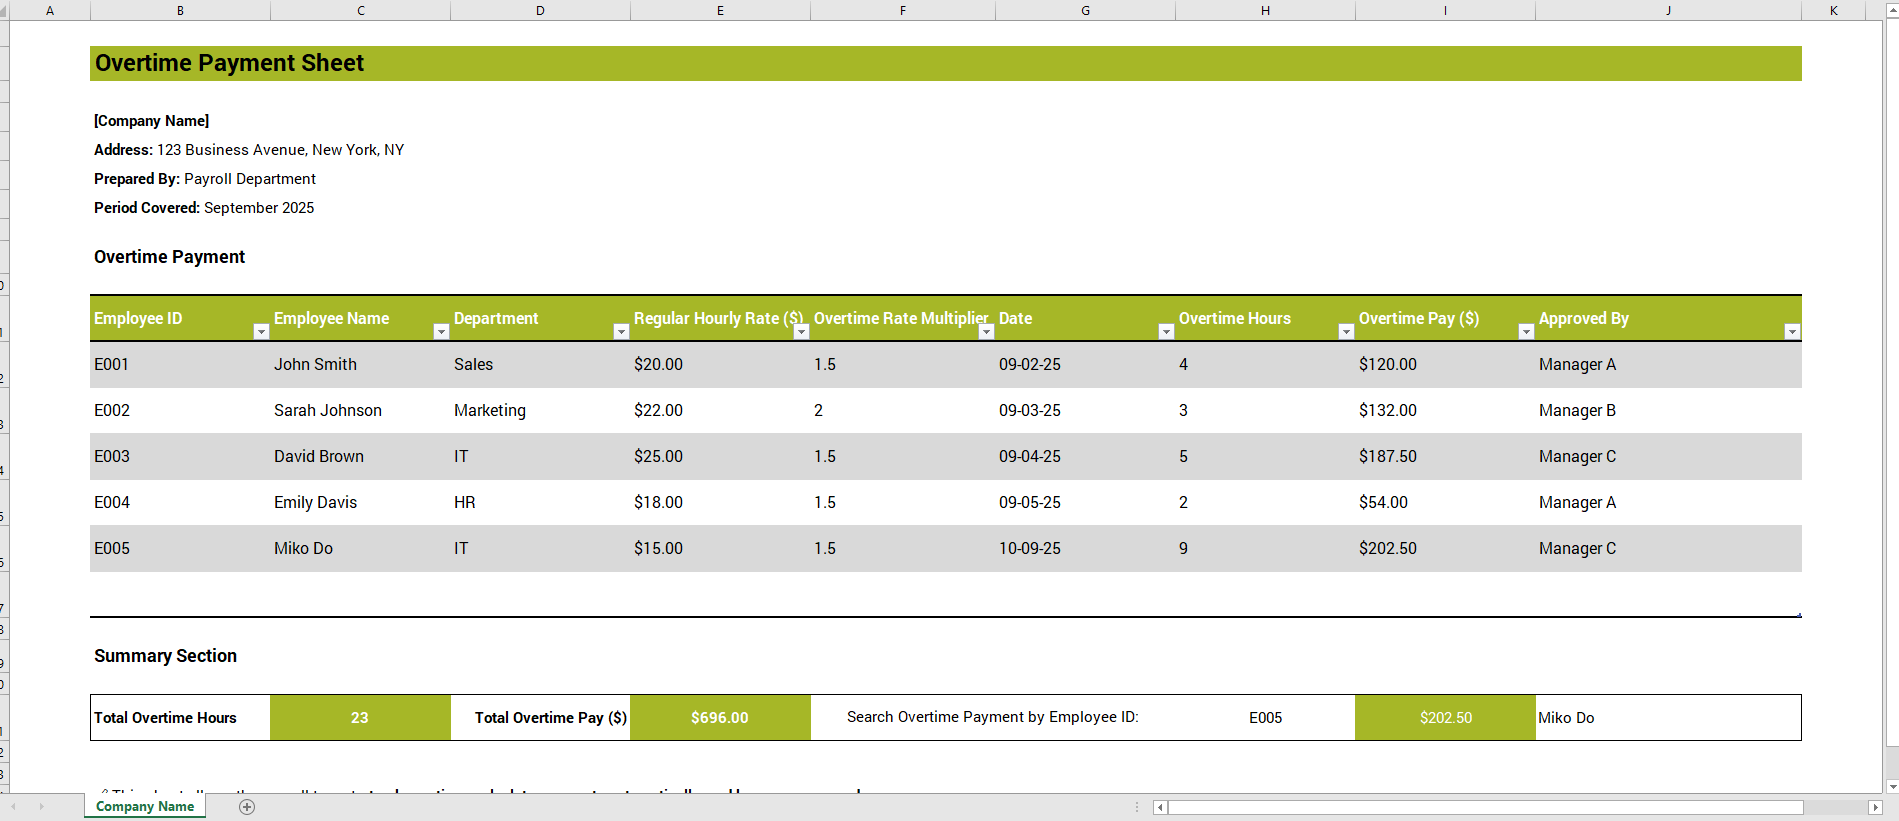
Task: Click the next sheet navigation arrow
Action: point(41,807)
